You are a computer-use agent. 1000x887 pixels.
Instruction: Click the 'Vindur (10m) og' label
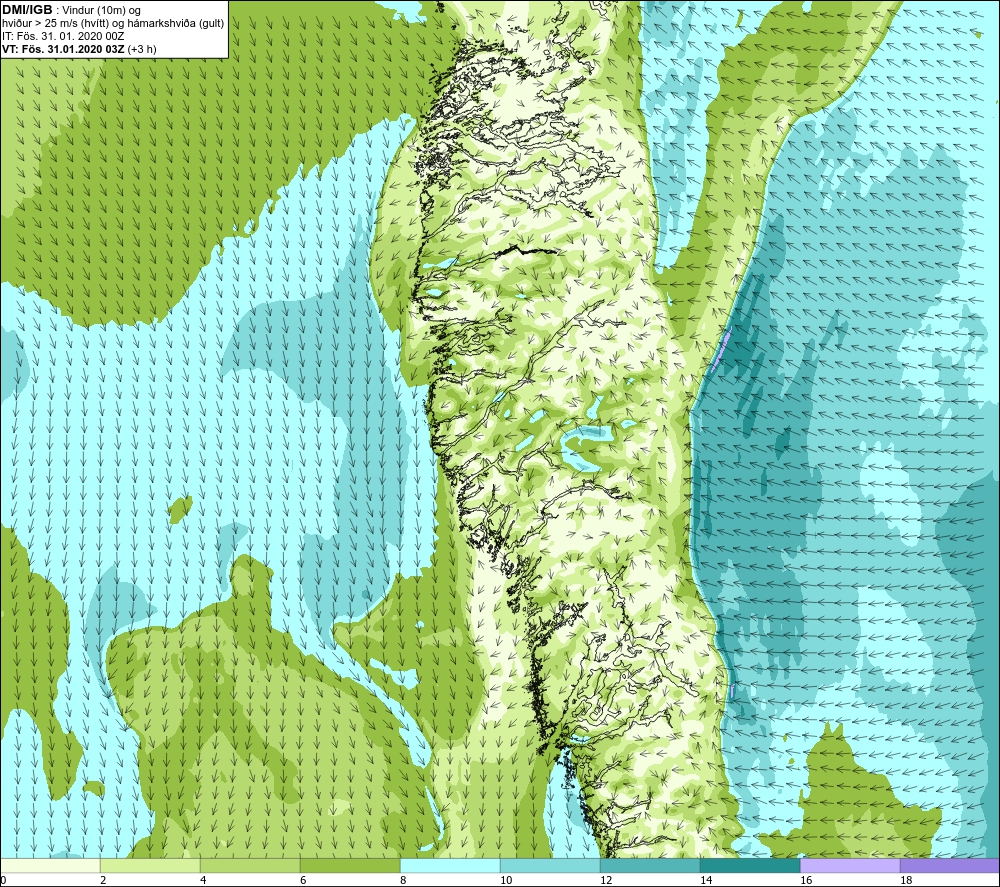(101, 10)
